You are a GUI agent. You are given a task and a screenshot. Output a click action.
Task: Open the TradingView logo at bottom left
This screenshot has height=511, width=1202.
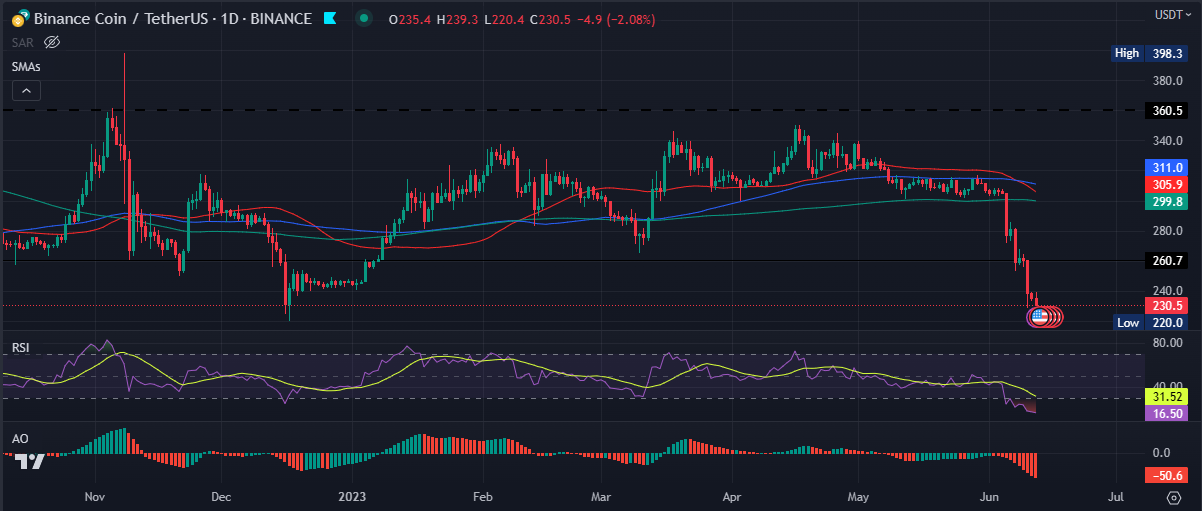(30, 460)
